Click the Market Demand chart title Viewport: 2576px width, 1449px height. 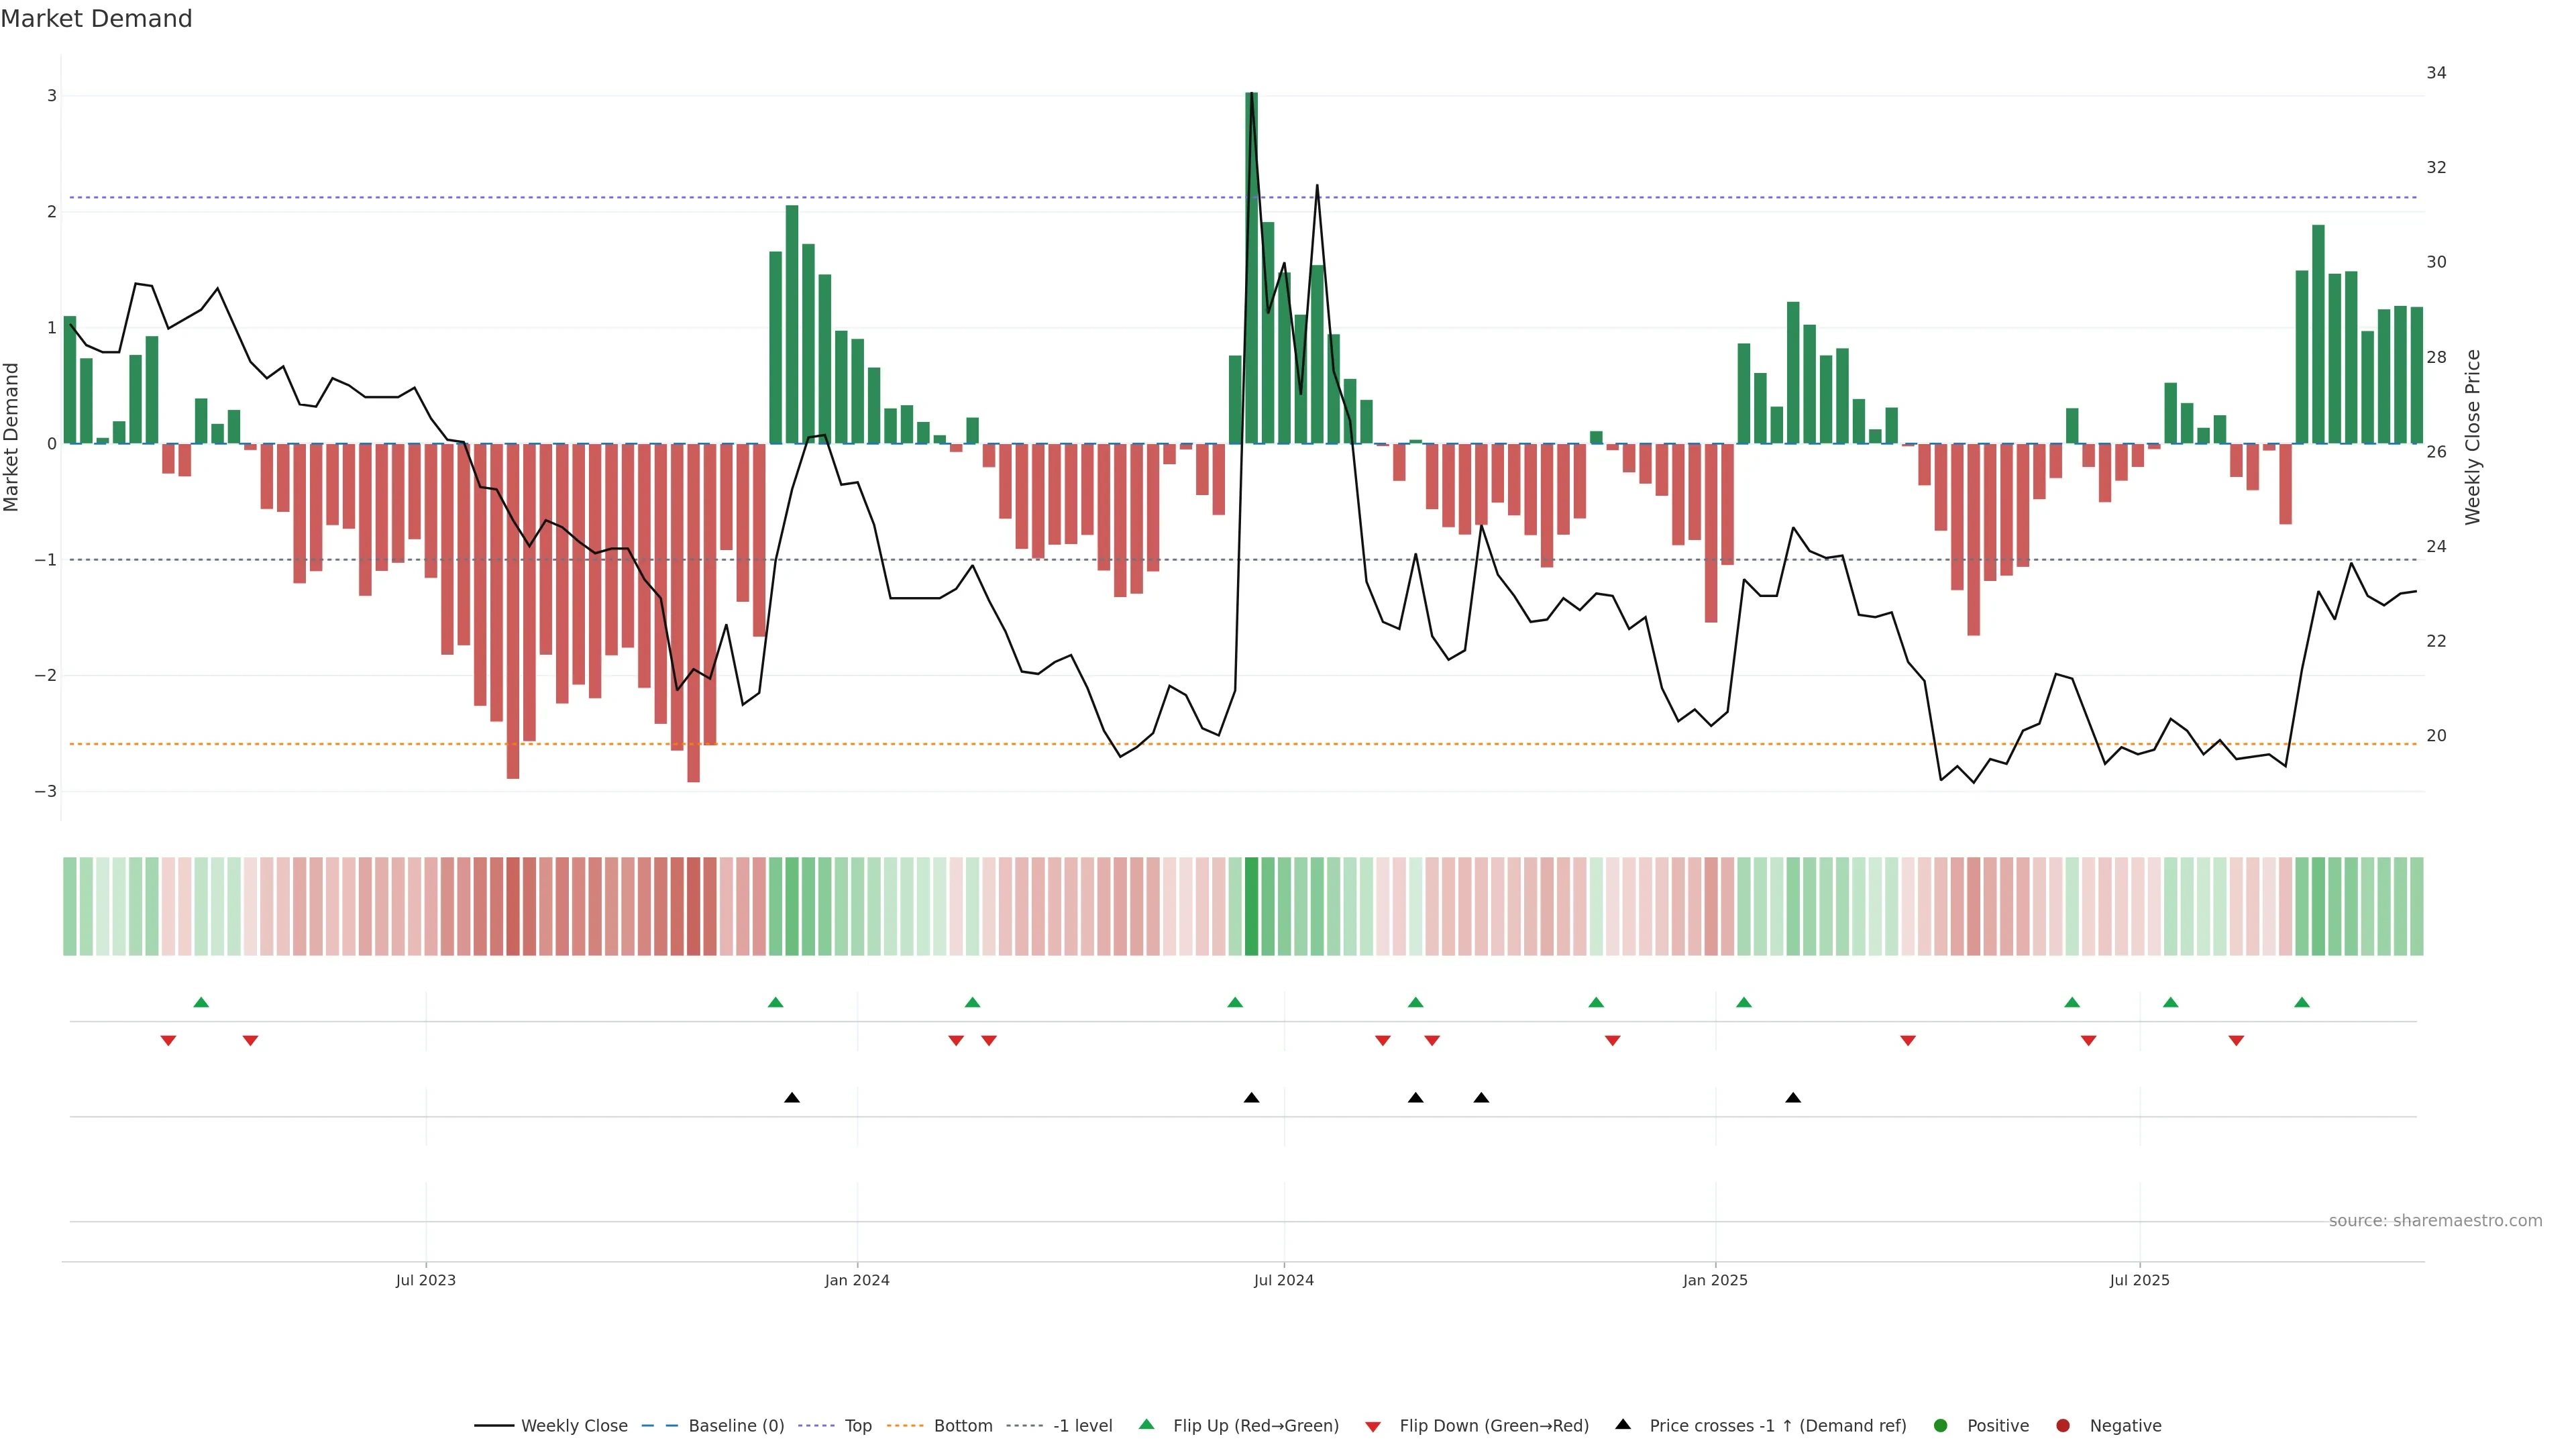(96, 19)
